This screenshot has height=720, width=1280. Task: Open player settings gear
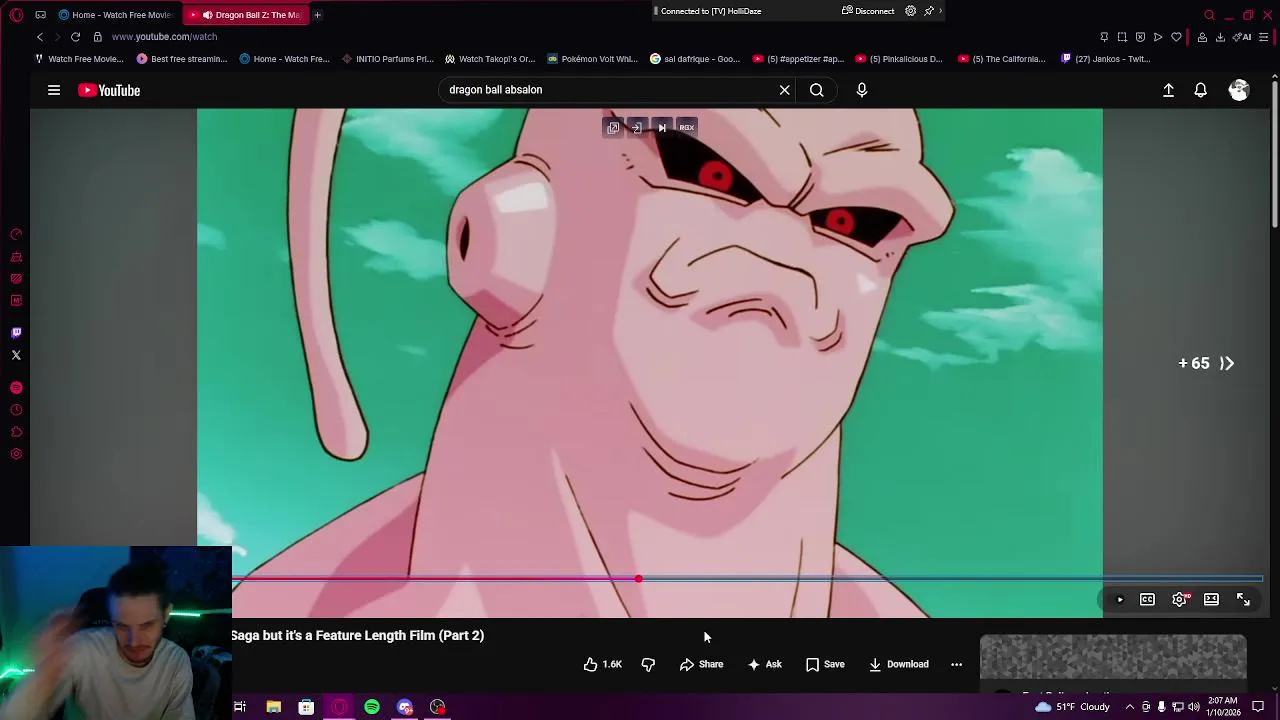(1180, 600)
